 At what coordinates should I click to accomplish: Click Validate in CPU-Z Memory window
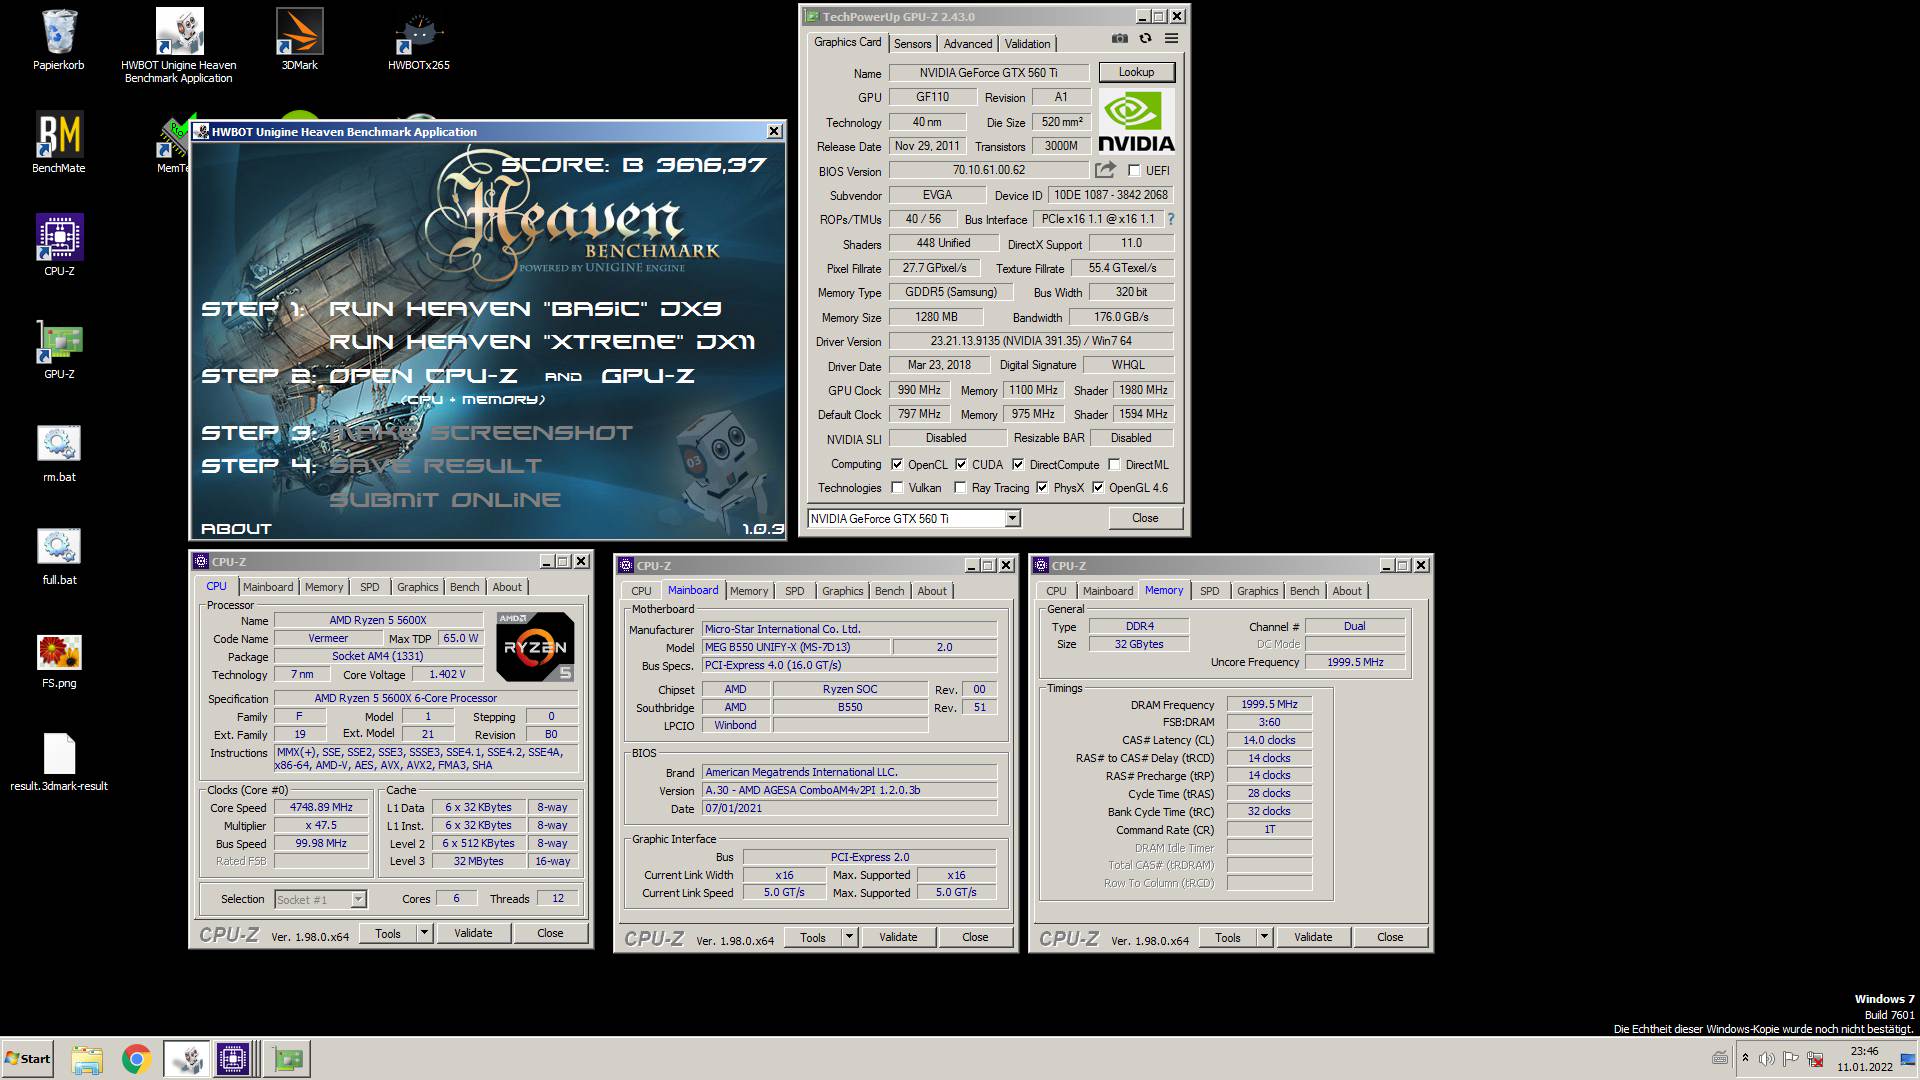(x=1313, y=937)
